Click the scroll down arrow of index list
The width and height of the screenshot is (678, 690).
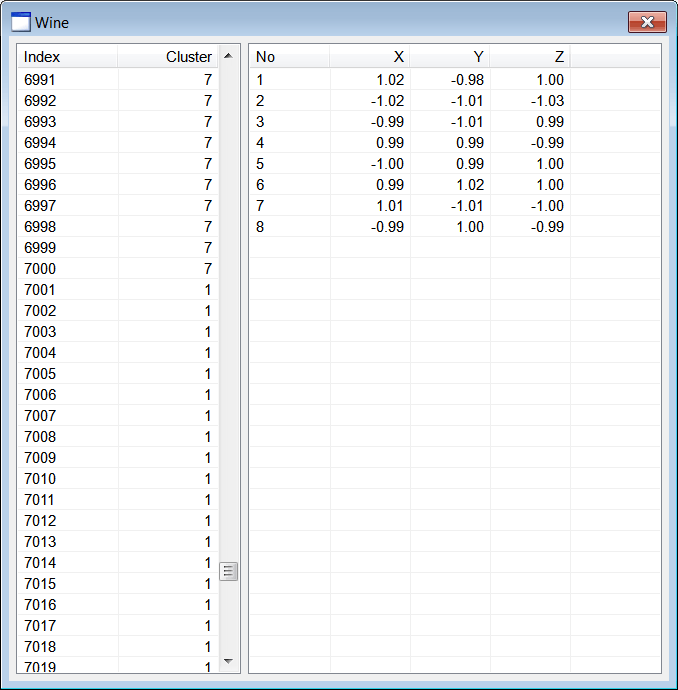pyautogui.click(x=228, y=661)
